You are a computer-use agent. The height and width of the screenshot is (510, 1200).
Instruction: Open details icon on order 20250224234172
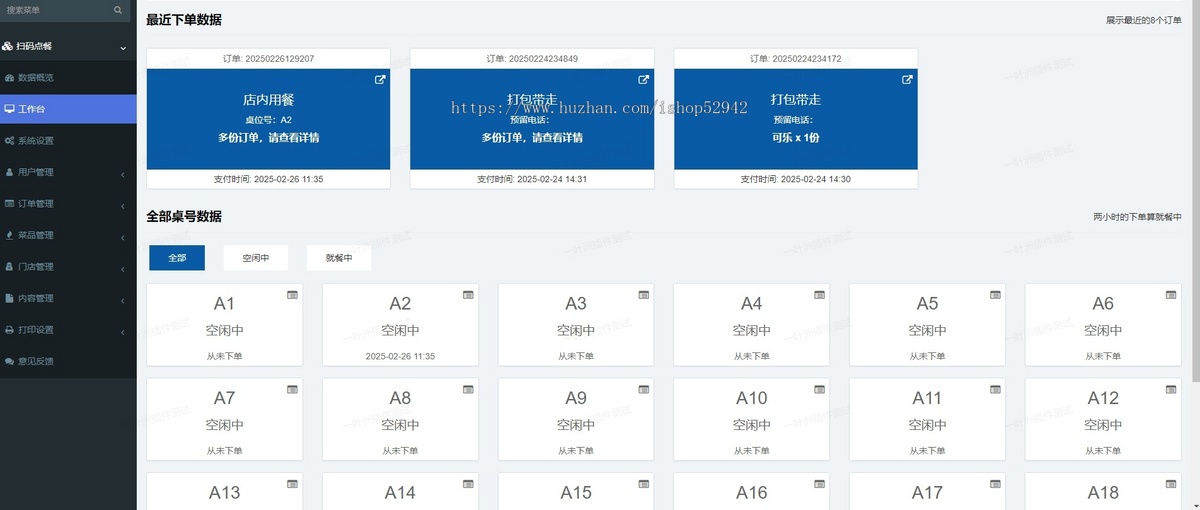pyautogui.click(x=908, y=80)
